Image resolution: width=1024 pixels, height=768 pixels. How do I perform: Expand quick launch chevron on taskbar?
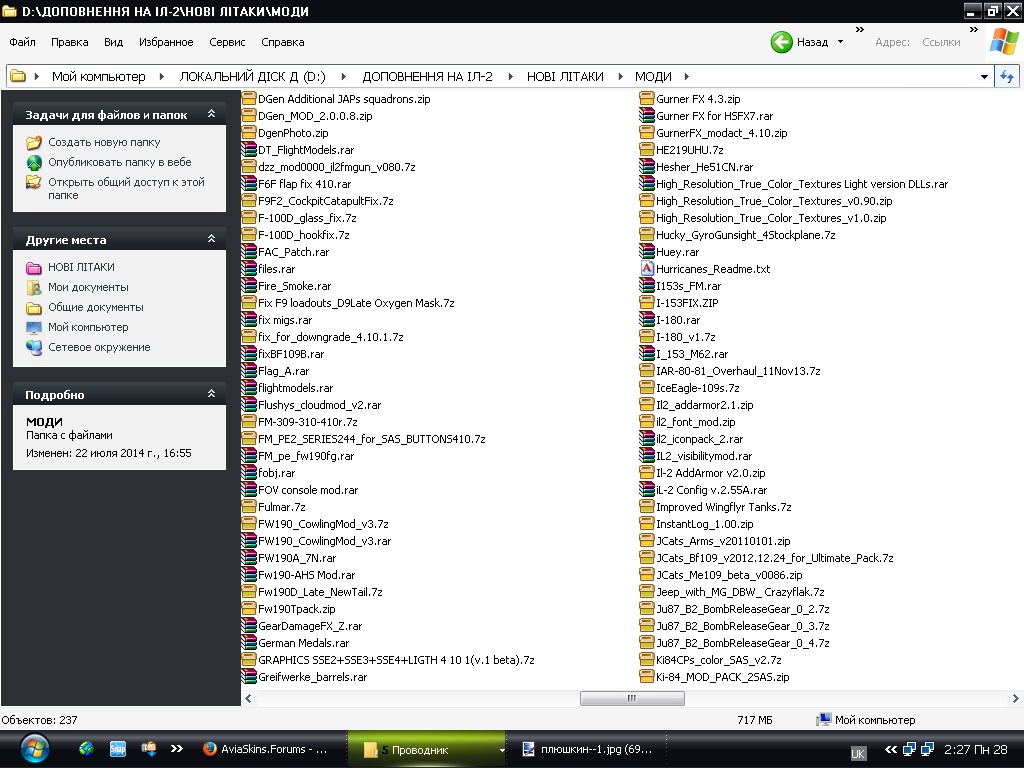tap(176, 749)
